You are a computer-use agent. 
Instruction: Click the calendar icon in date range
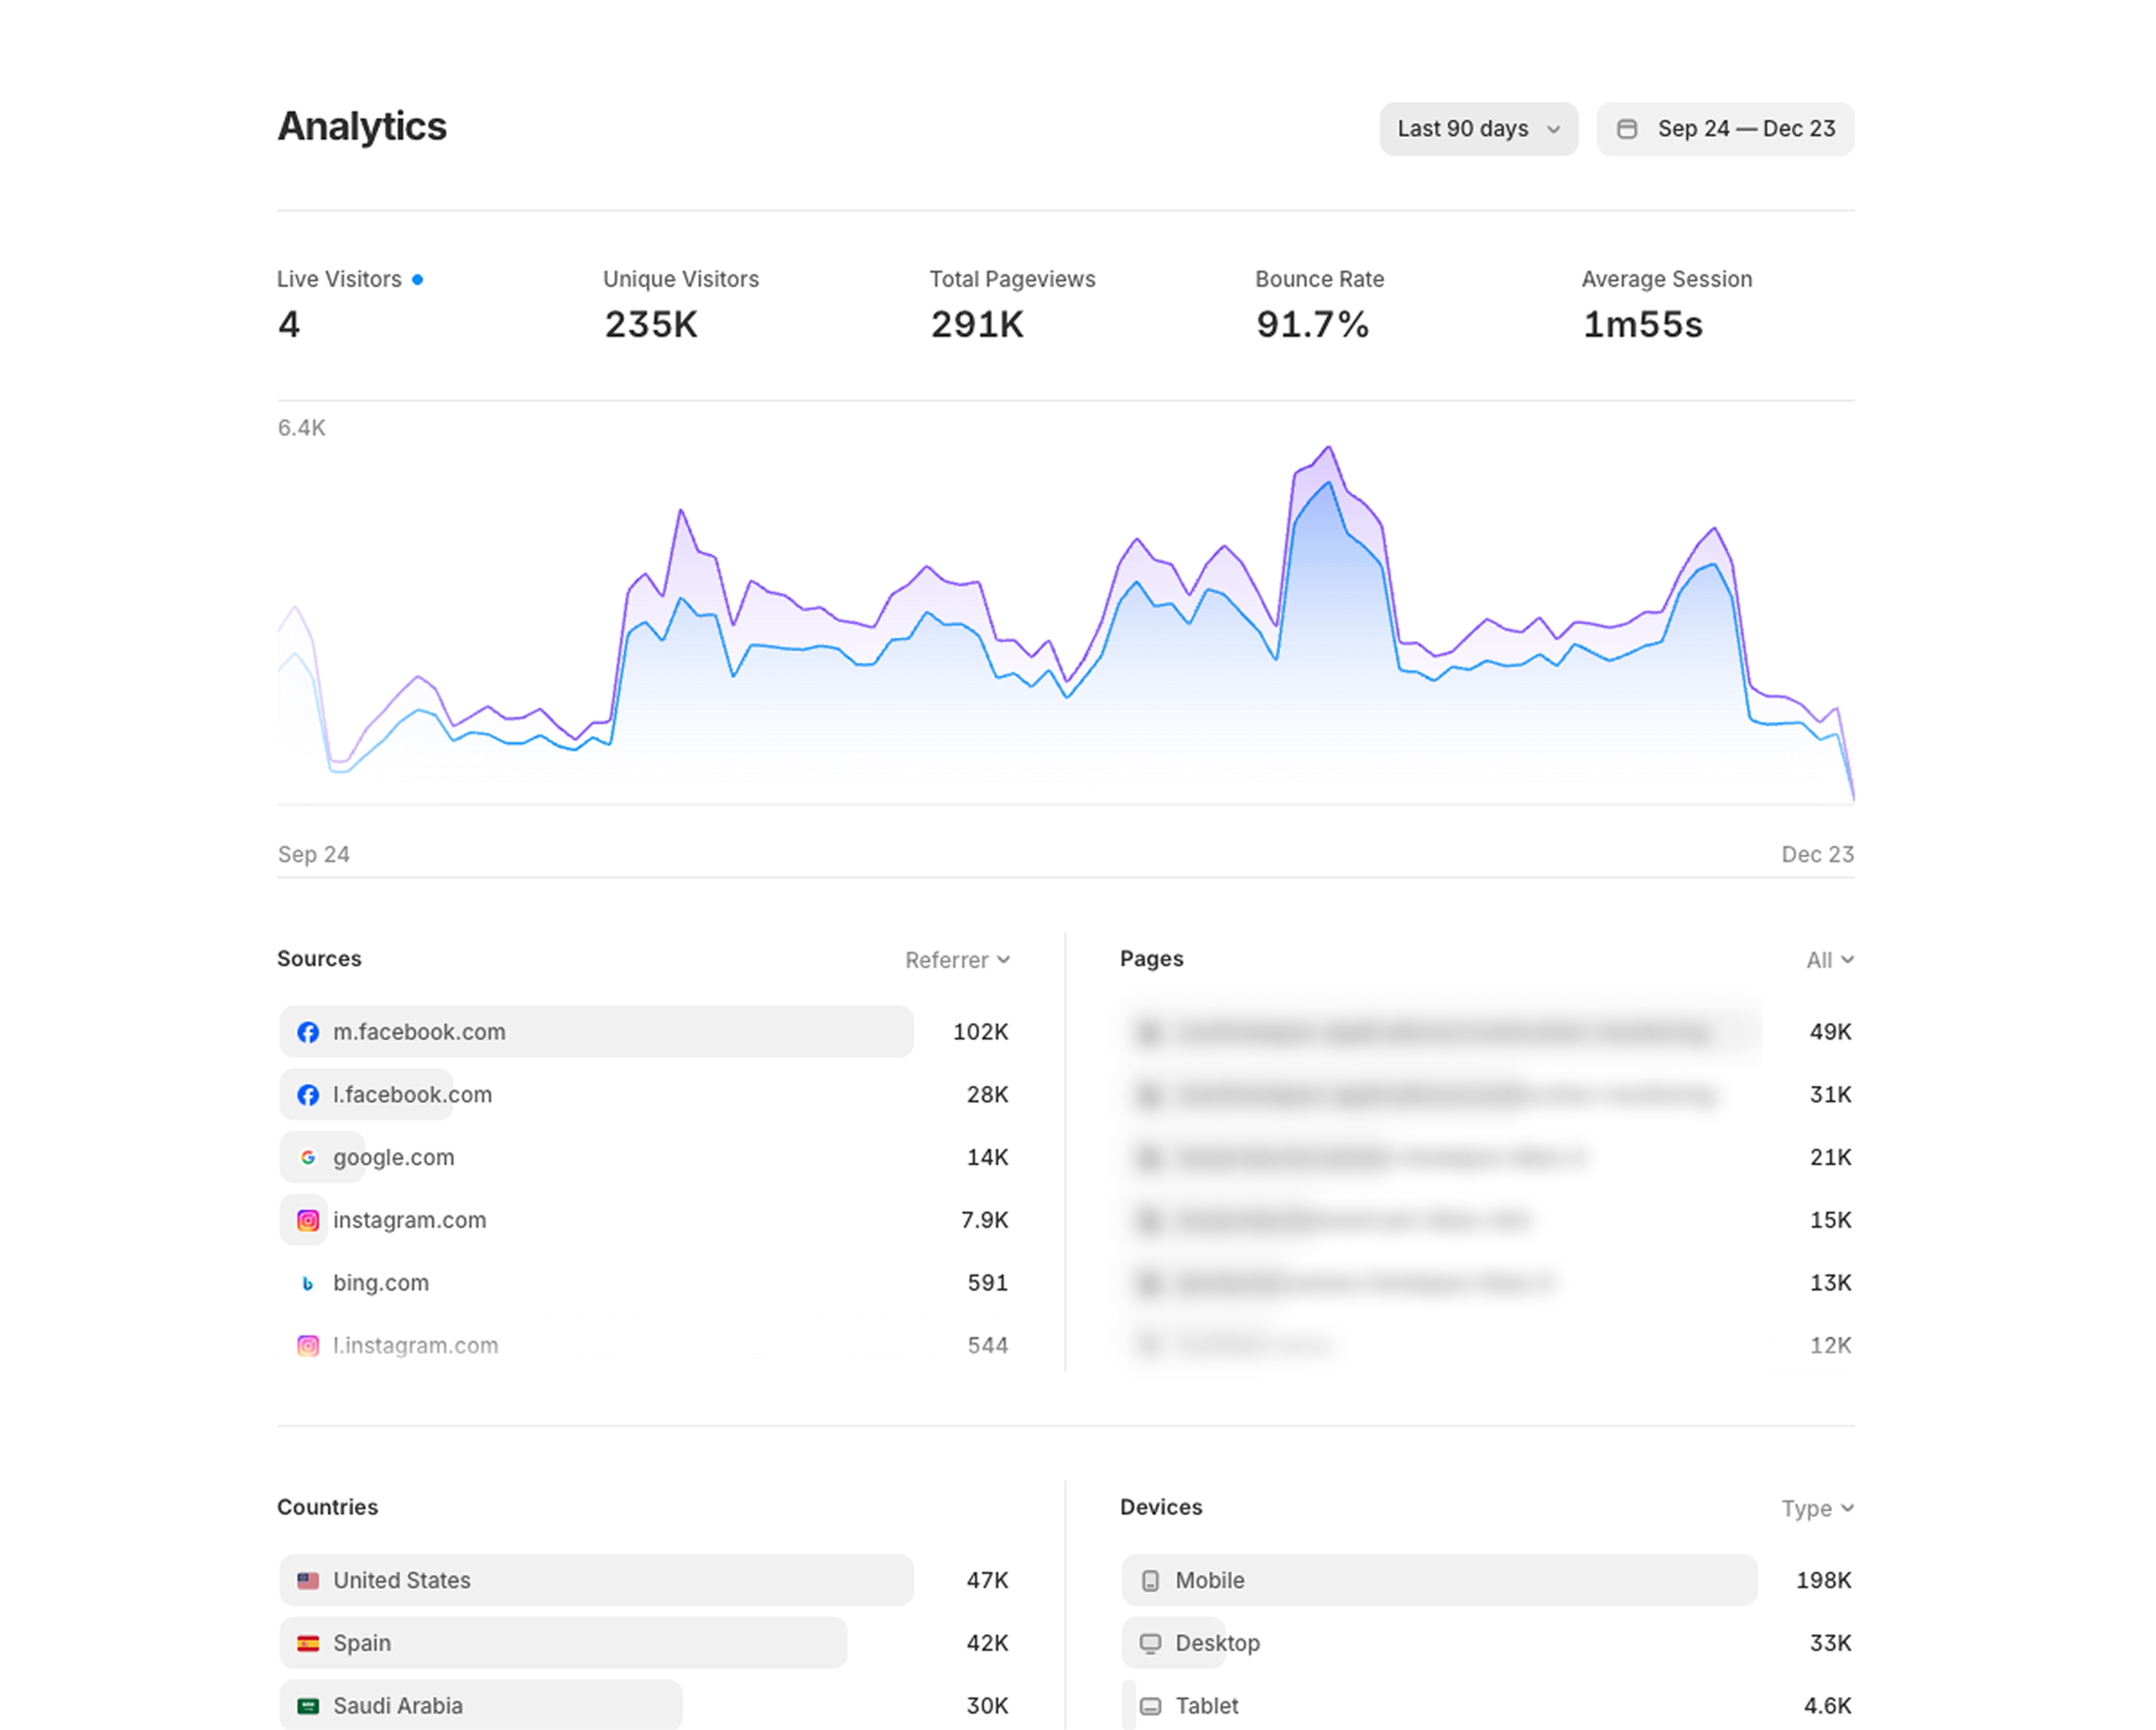pyautogui.click(x=1627, y=129)
